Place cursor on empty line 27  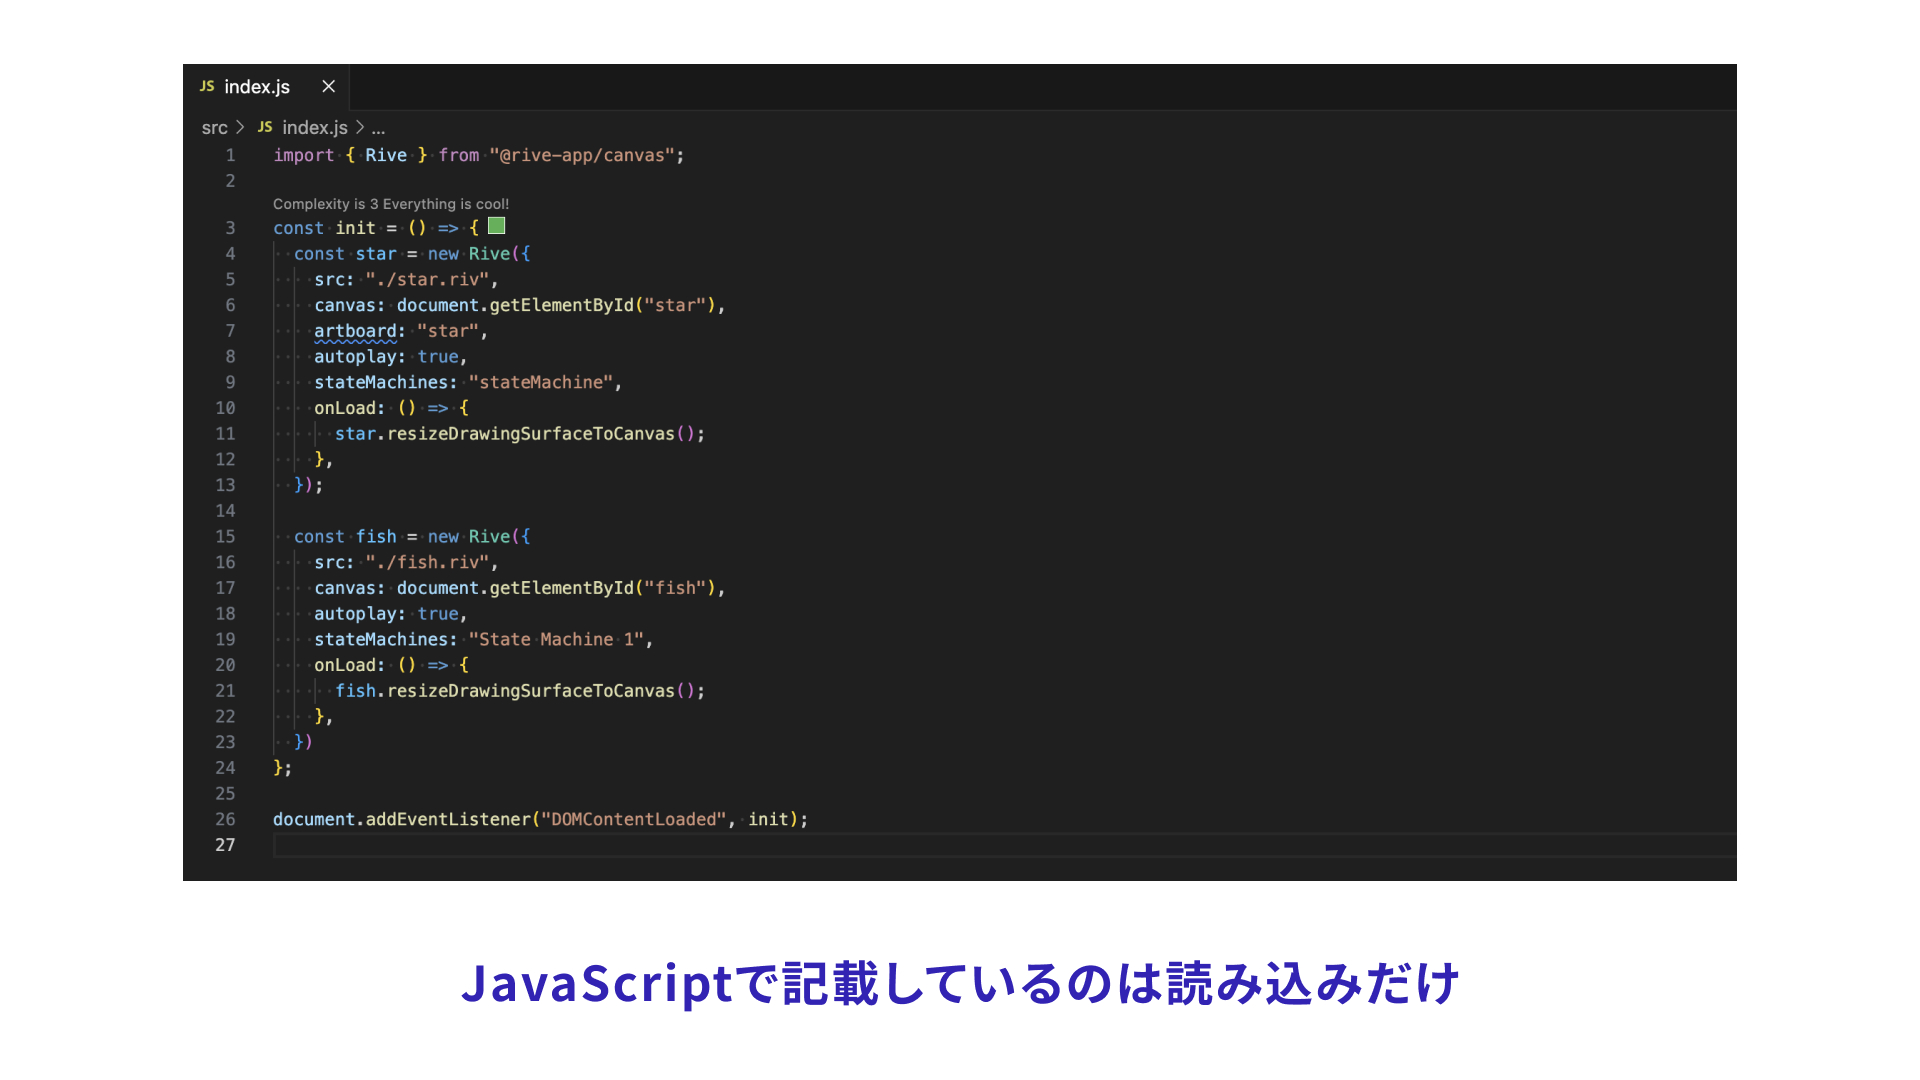point(1004,845)
